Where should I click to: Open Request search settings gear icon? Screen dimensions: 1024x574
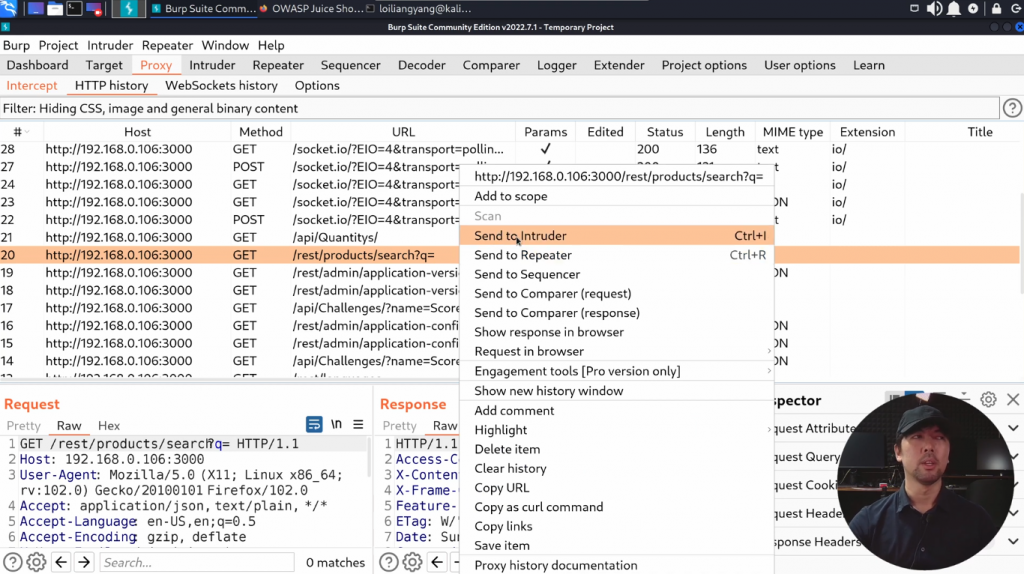(36, 562)
